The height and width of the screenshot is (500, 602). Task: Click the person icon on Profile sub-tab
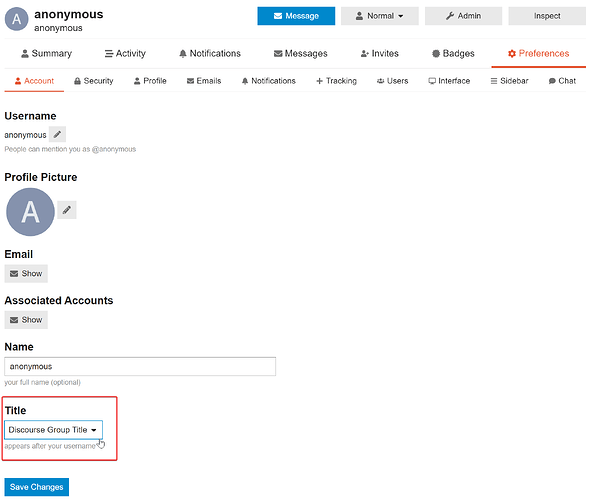point(137,81)
